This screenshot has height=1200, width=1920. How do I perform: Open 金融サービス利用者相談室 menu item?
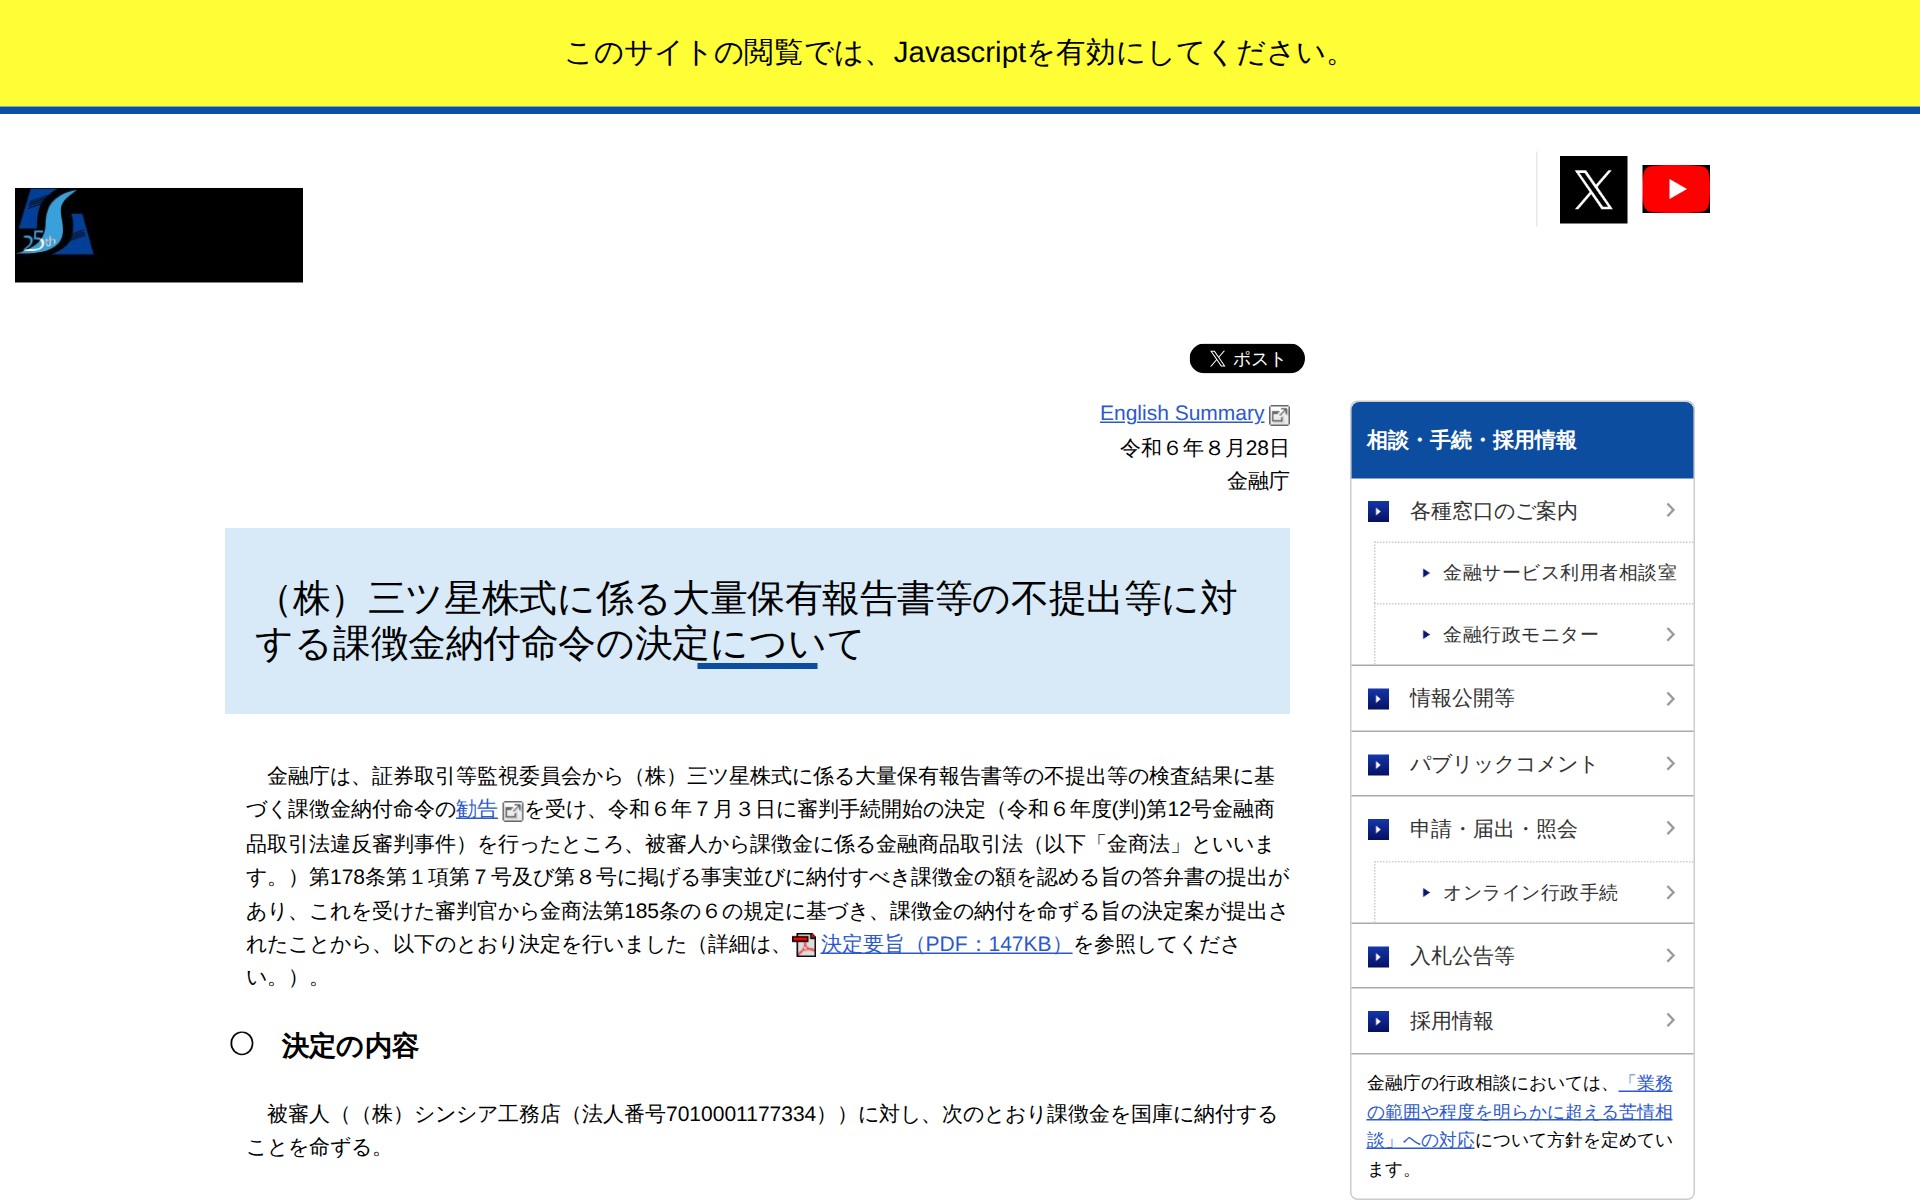(1558, 573)
